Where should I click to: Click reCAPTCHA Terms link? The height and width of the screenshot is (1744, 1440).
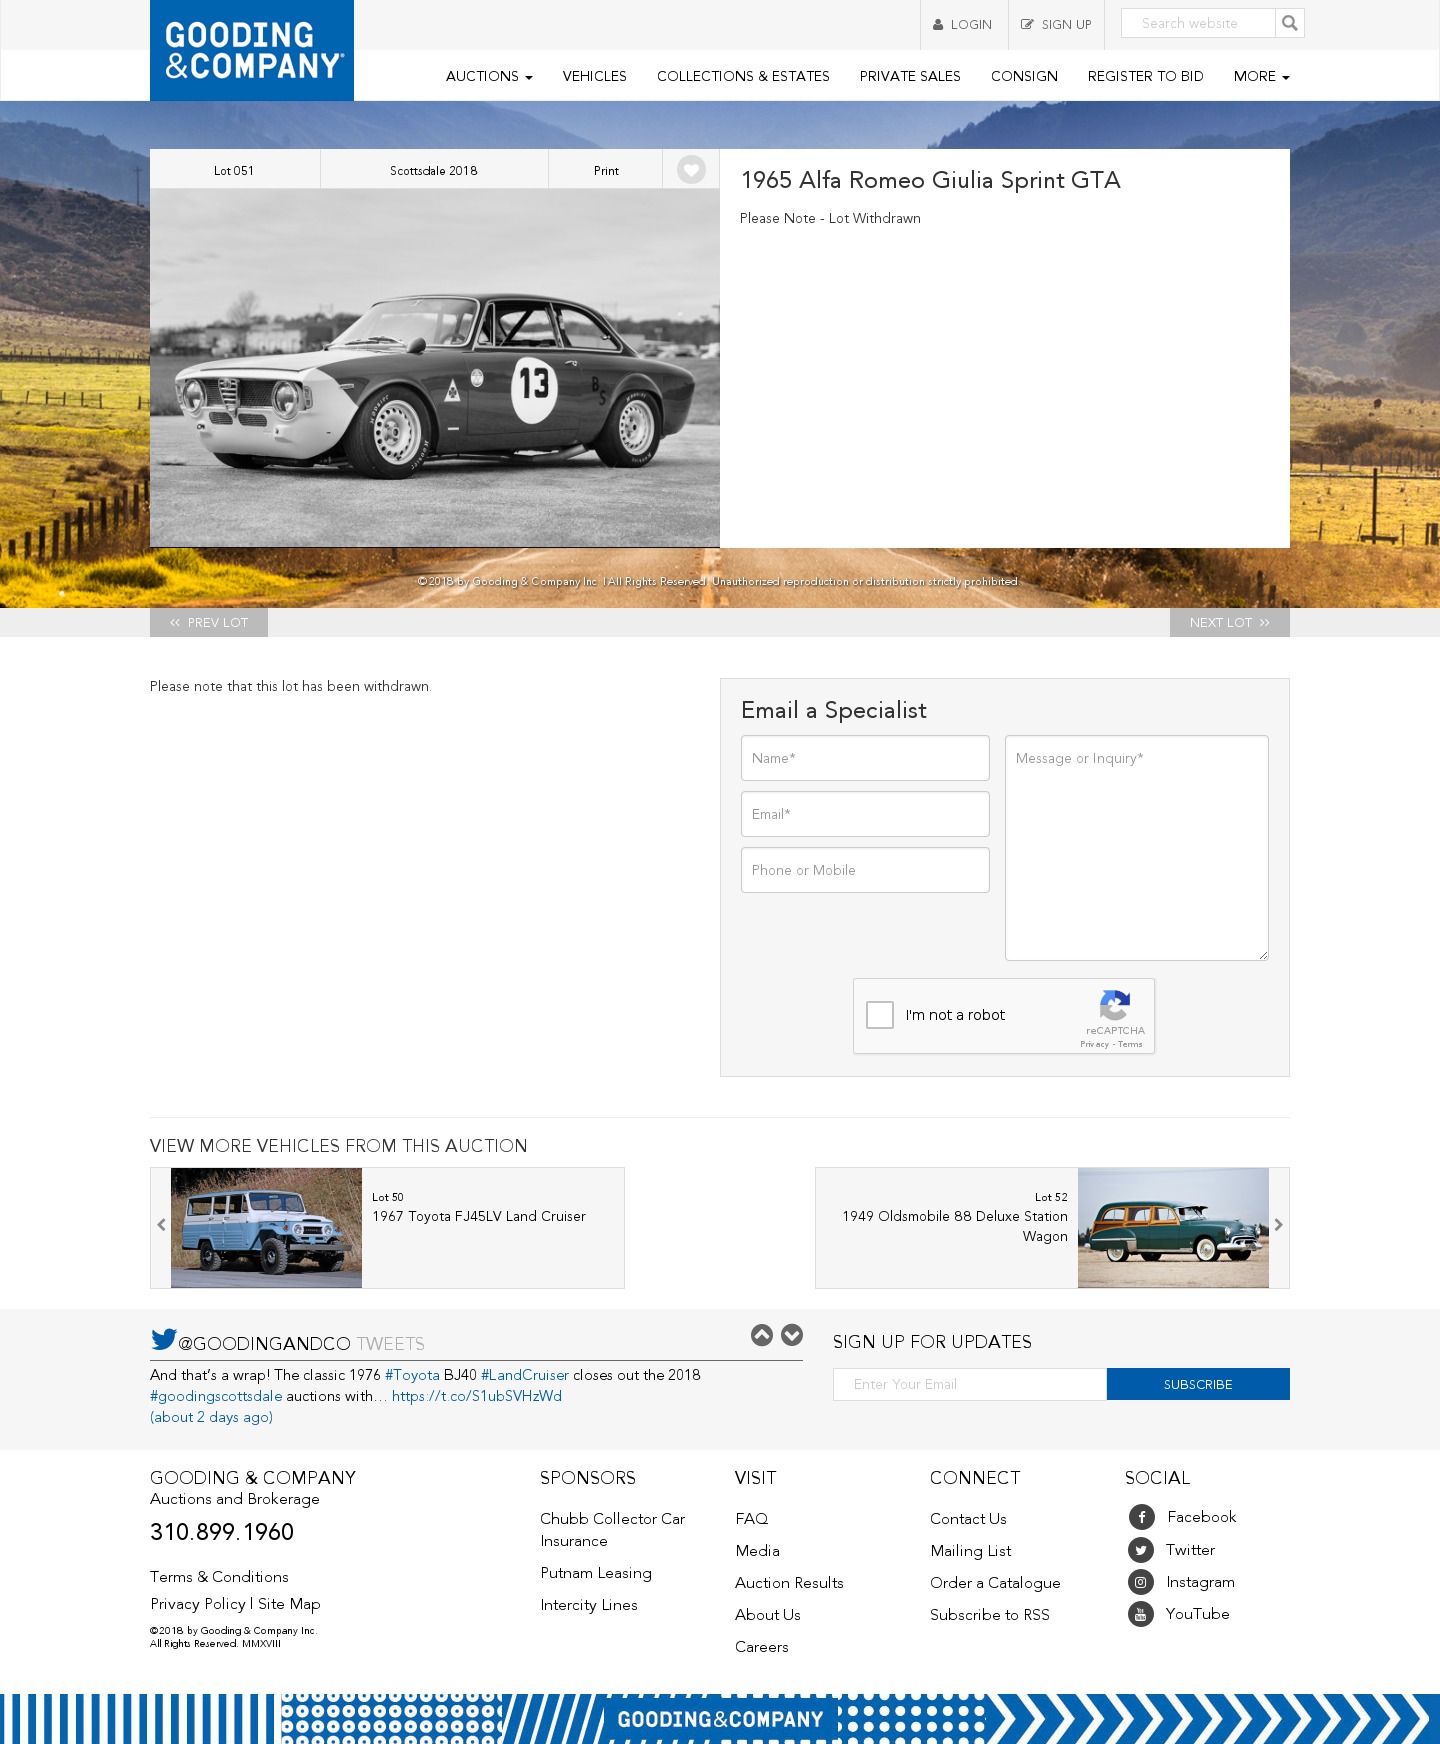click(x=1131, y=1044)
